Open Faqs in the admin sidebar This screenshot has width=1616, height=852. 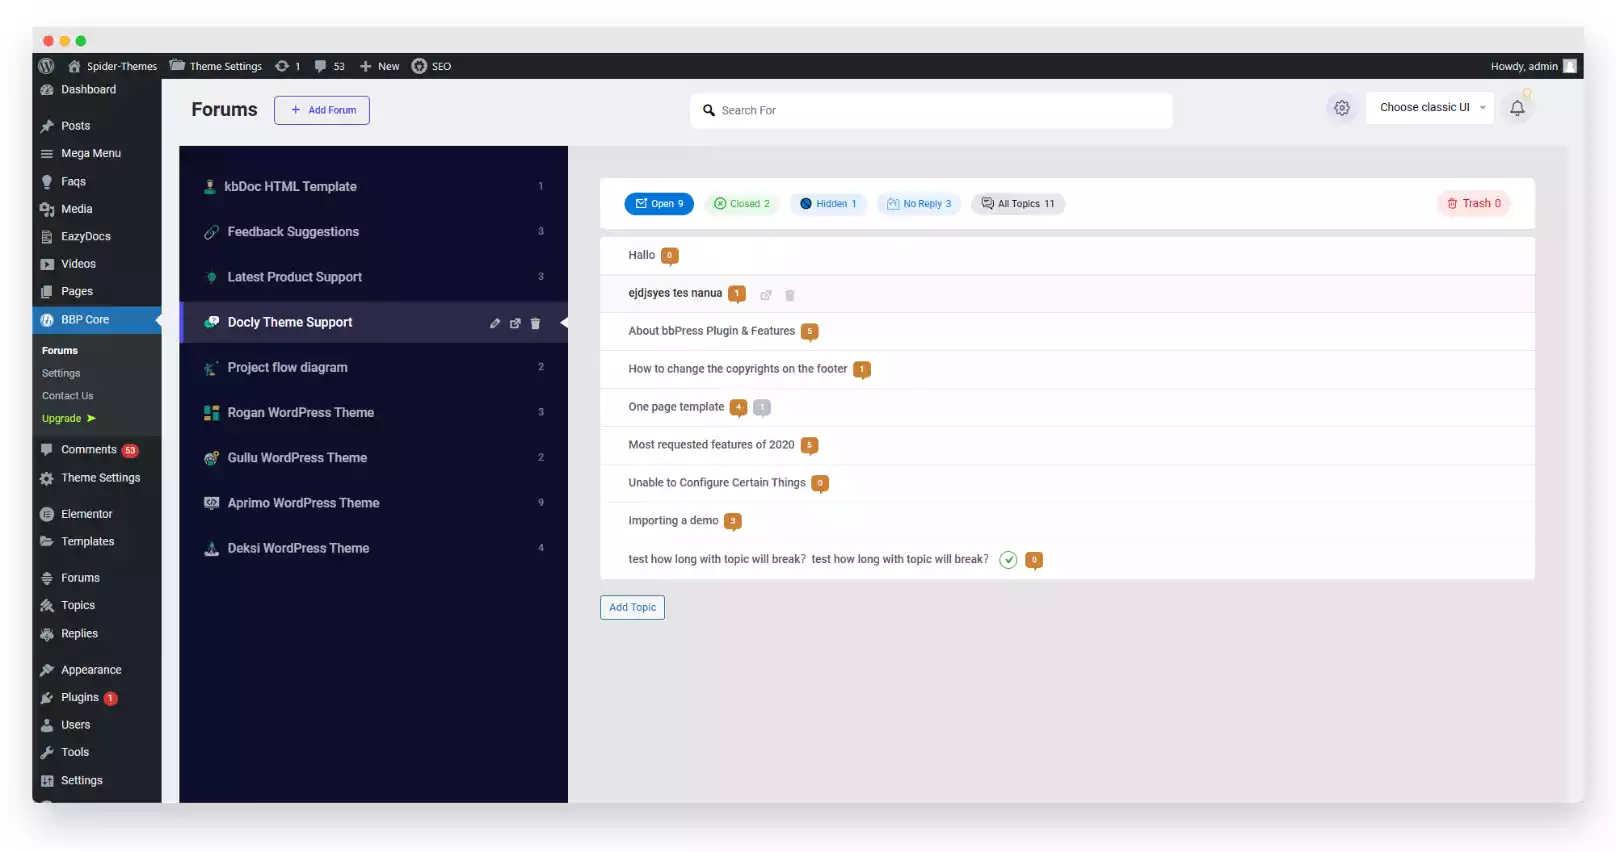tap(73, 182)
